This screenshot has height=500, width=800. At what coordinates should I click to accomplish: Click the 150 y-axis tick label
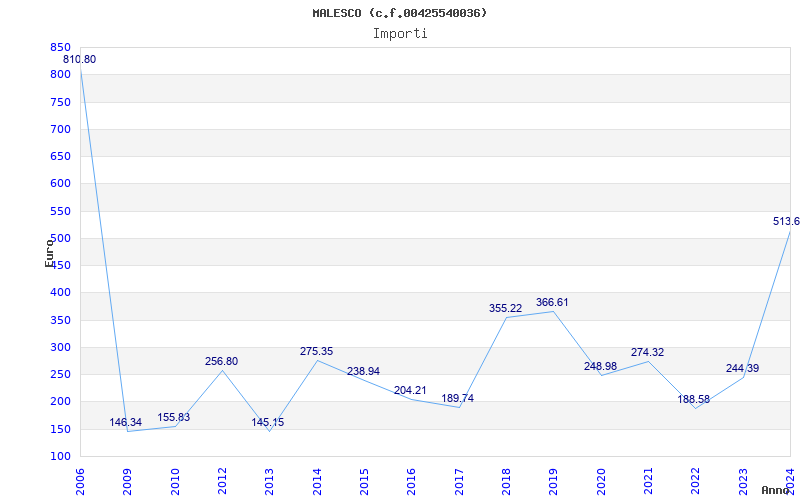point(60,429)
